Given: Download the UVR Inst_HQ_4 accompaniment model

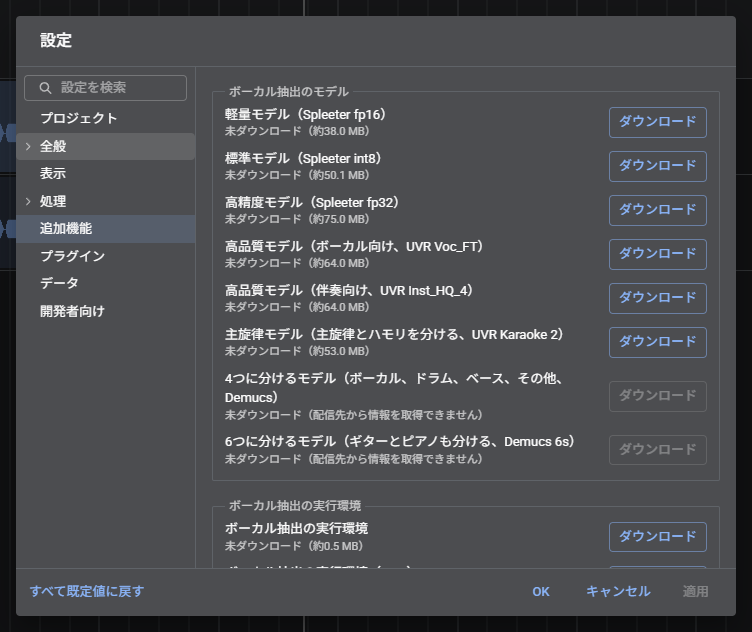Looking at the screenshot, I should click(658, 298).
